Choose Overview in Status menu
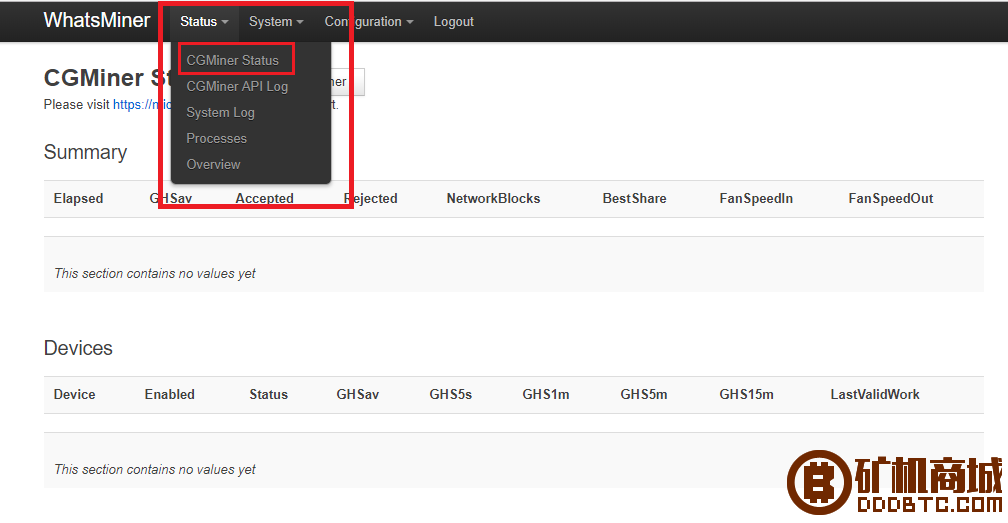This screenshot has width=1008, height=523. [x=213, y=164]
